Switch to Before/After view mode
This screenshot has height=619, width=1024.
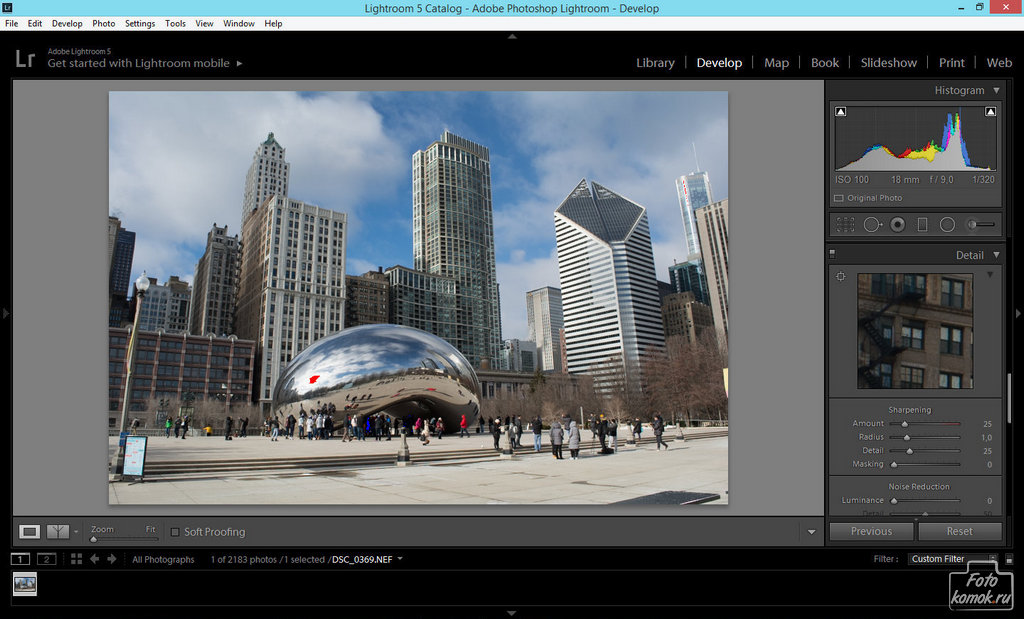[57, 532]
